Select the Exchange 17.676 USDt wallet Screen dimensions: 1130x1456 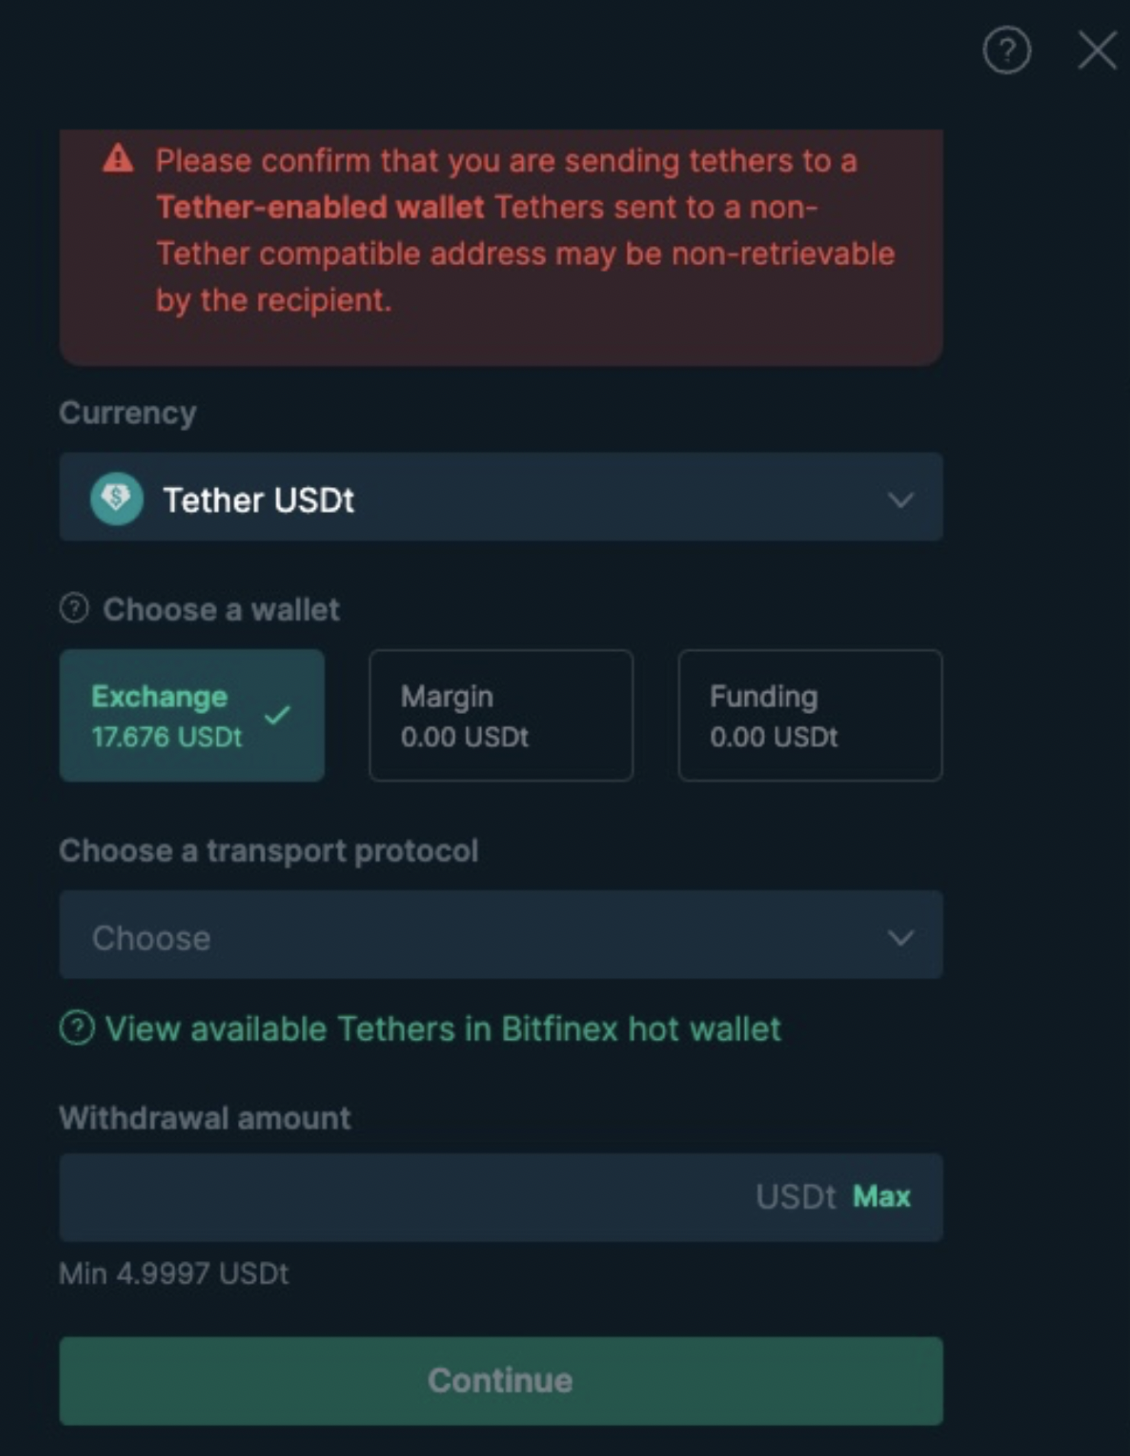pos(192,715)
